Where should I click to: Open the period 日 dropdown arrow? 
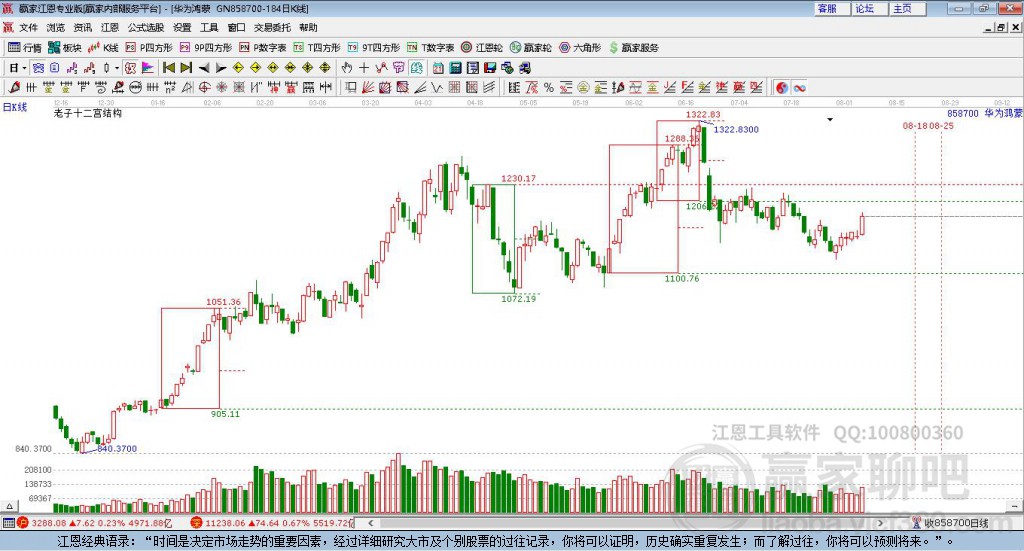coord(24,68)
